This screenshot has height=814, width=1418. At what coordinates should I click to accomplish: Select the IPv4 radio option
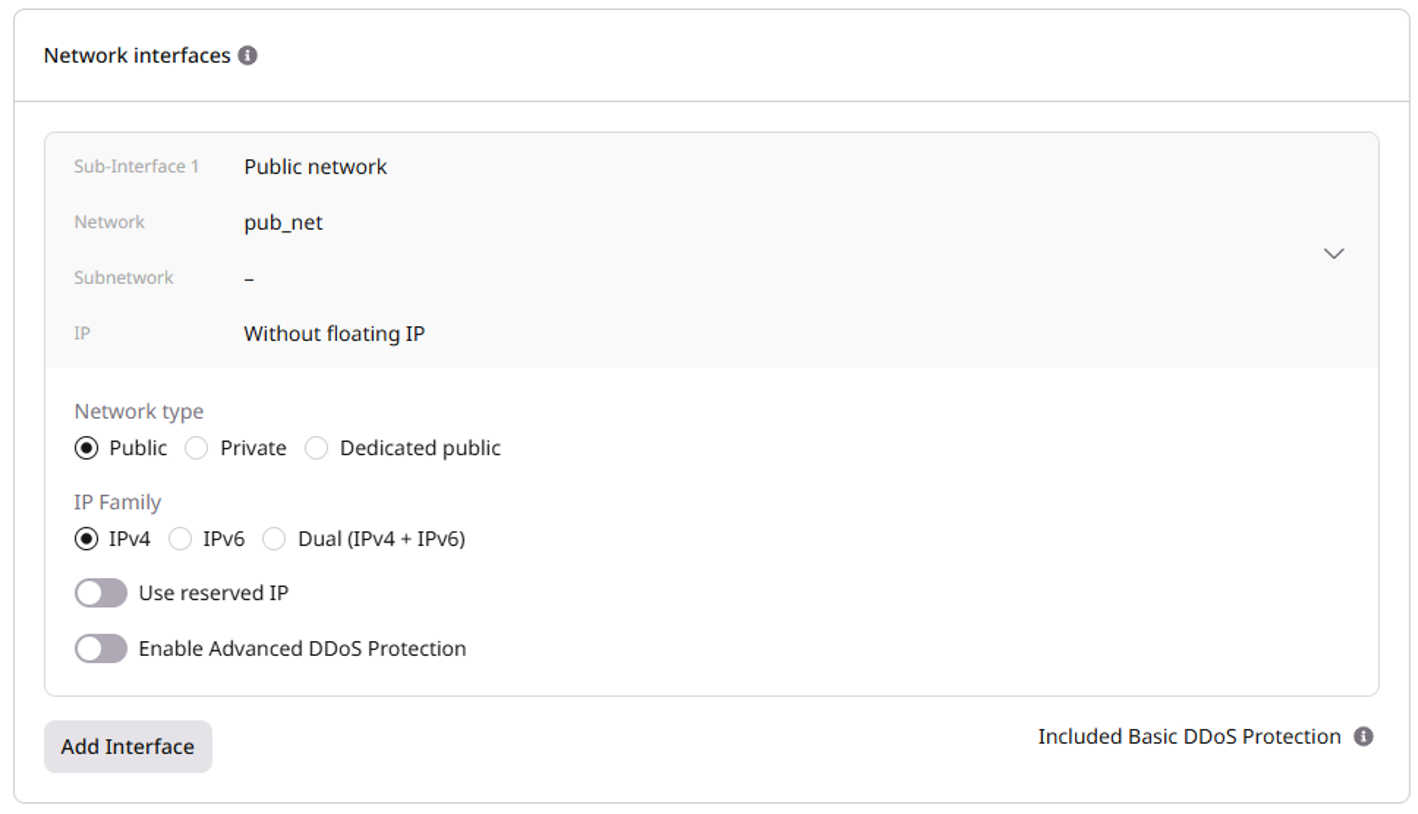[85, 538]
